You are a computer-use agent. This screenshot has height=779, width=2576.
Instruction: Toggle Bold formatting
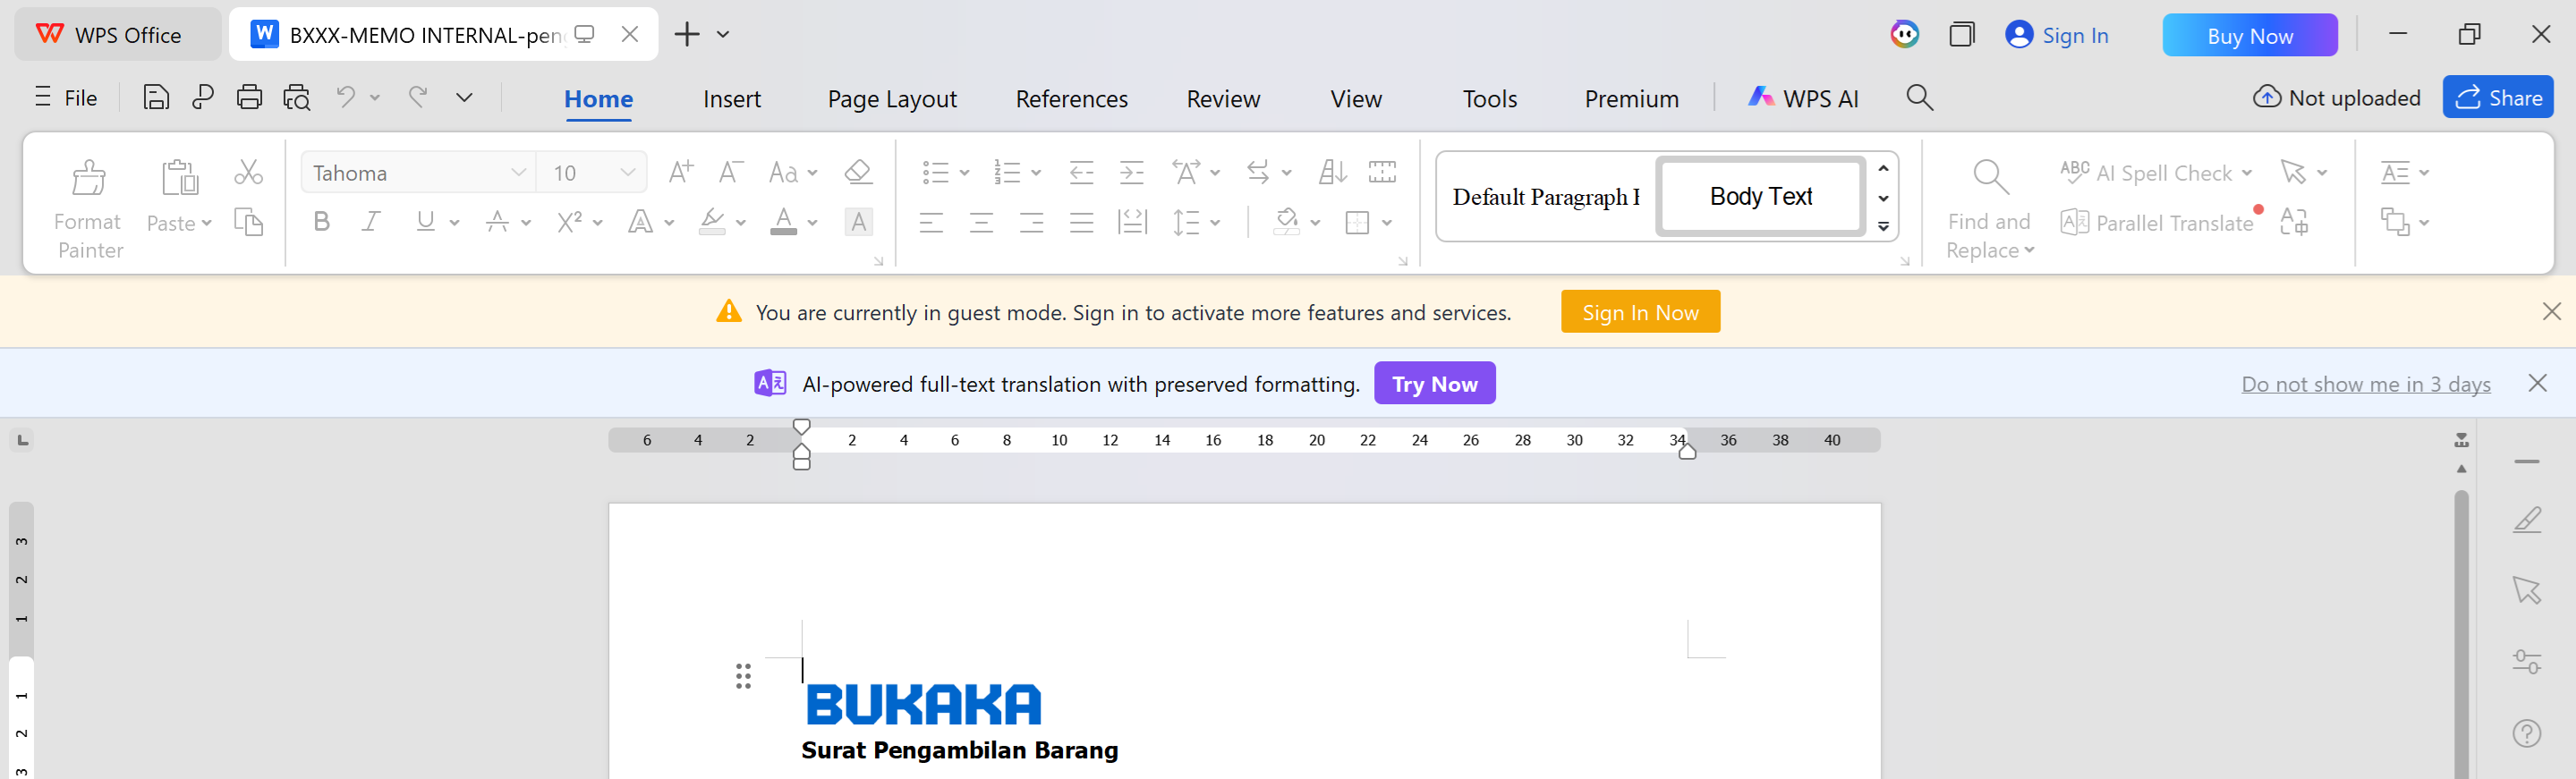pos(321,221)
